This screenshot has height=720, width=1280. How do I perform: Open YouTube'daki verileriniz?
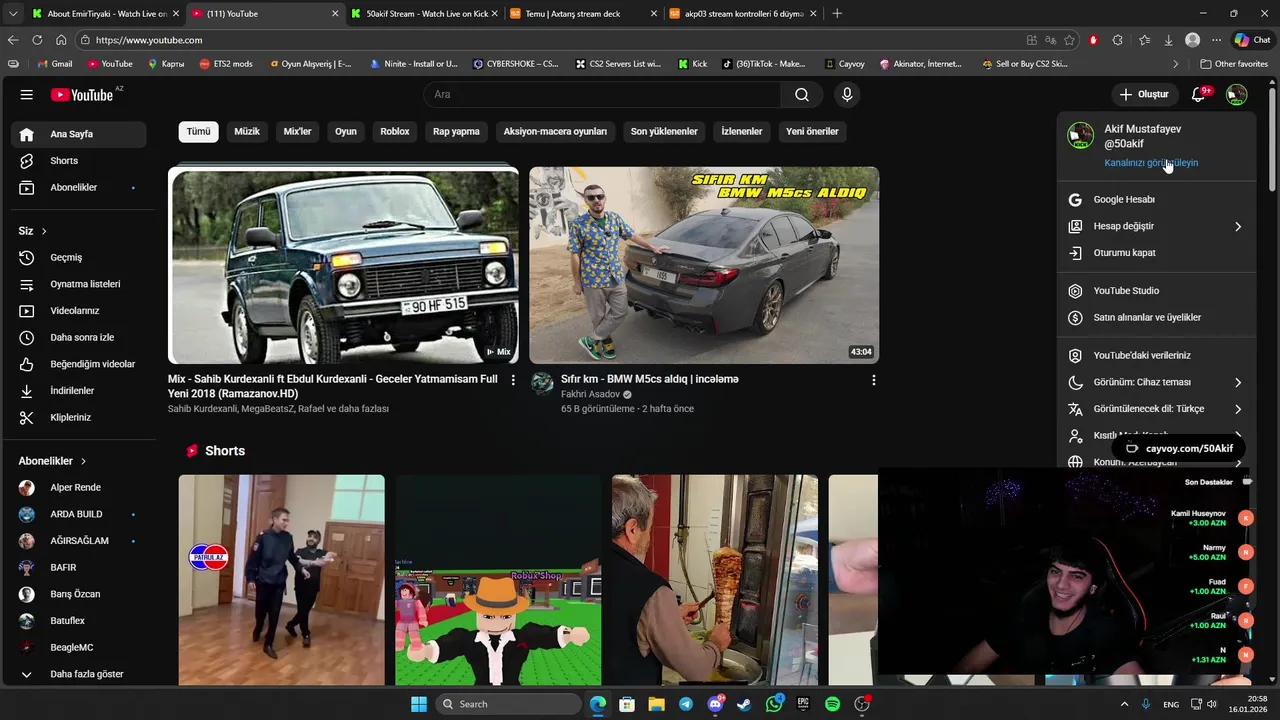[1156, 355]
